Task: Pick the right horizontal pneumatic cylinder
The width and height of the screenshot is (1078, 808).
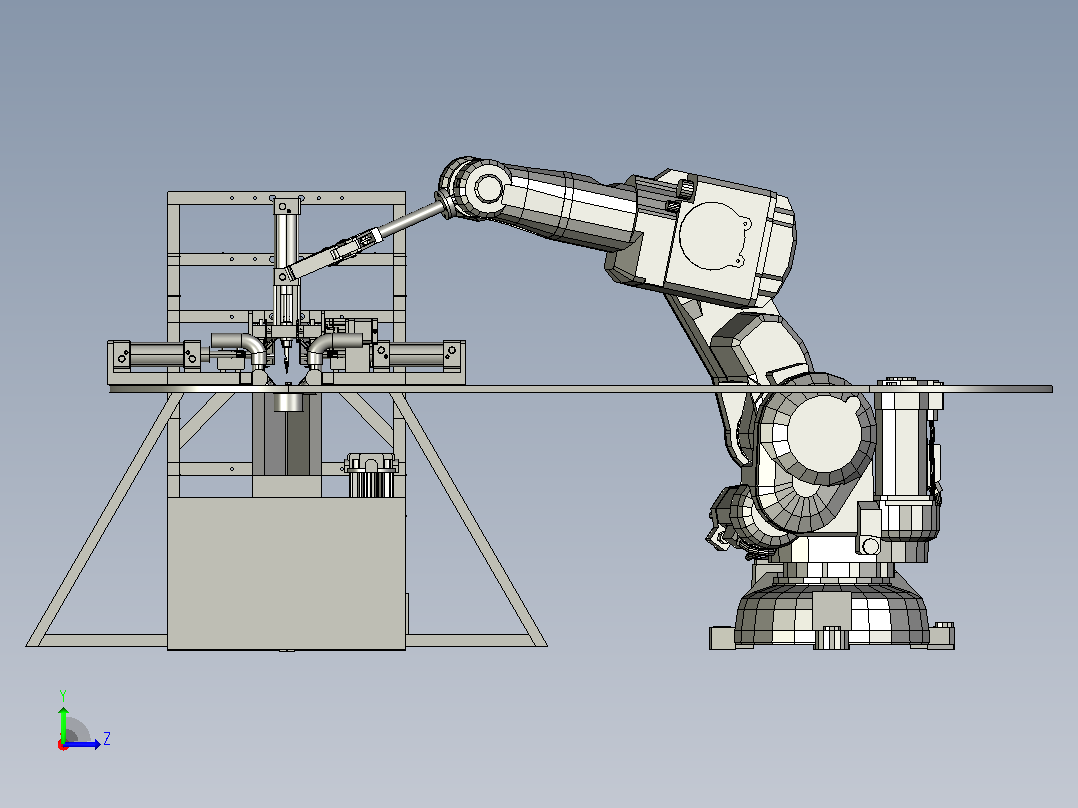Action: (419, 355)
